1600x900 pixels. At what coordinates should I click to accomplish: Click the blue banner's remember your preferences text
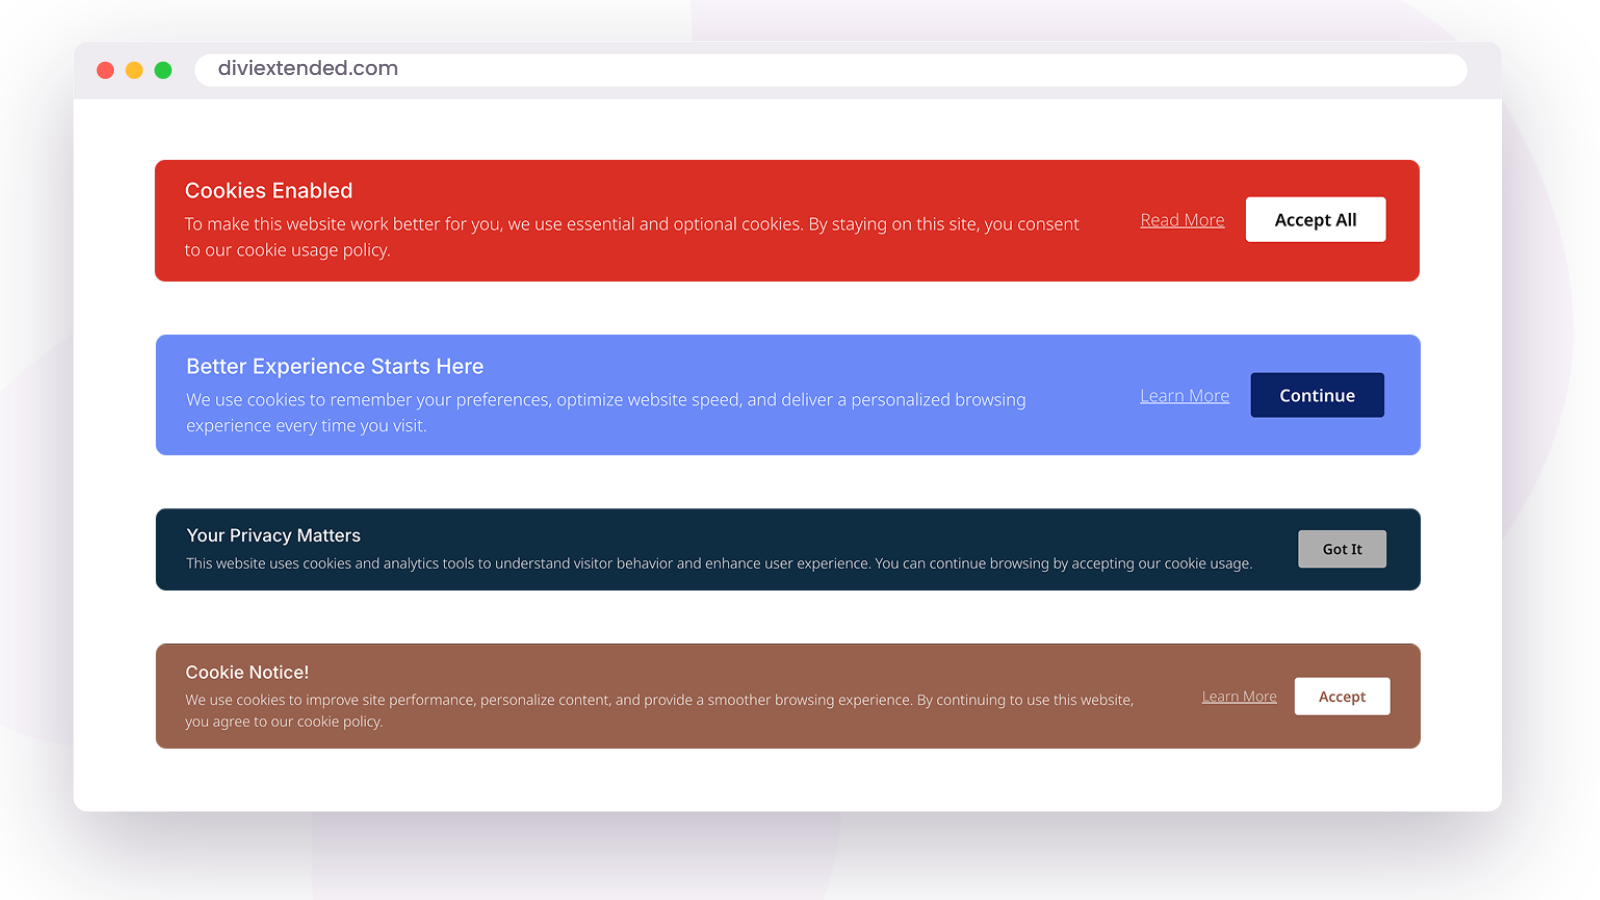click(606, 412)
